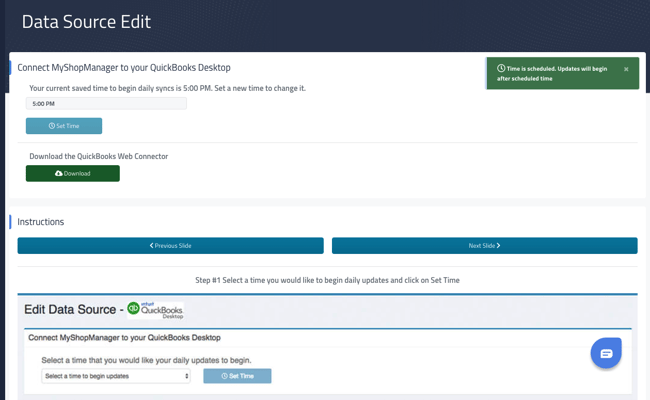This screenshot has width=650, height=400.
Task: Click the 'Instructions' section heading
Action: (41, 222)
